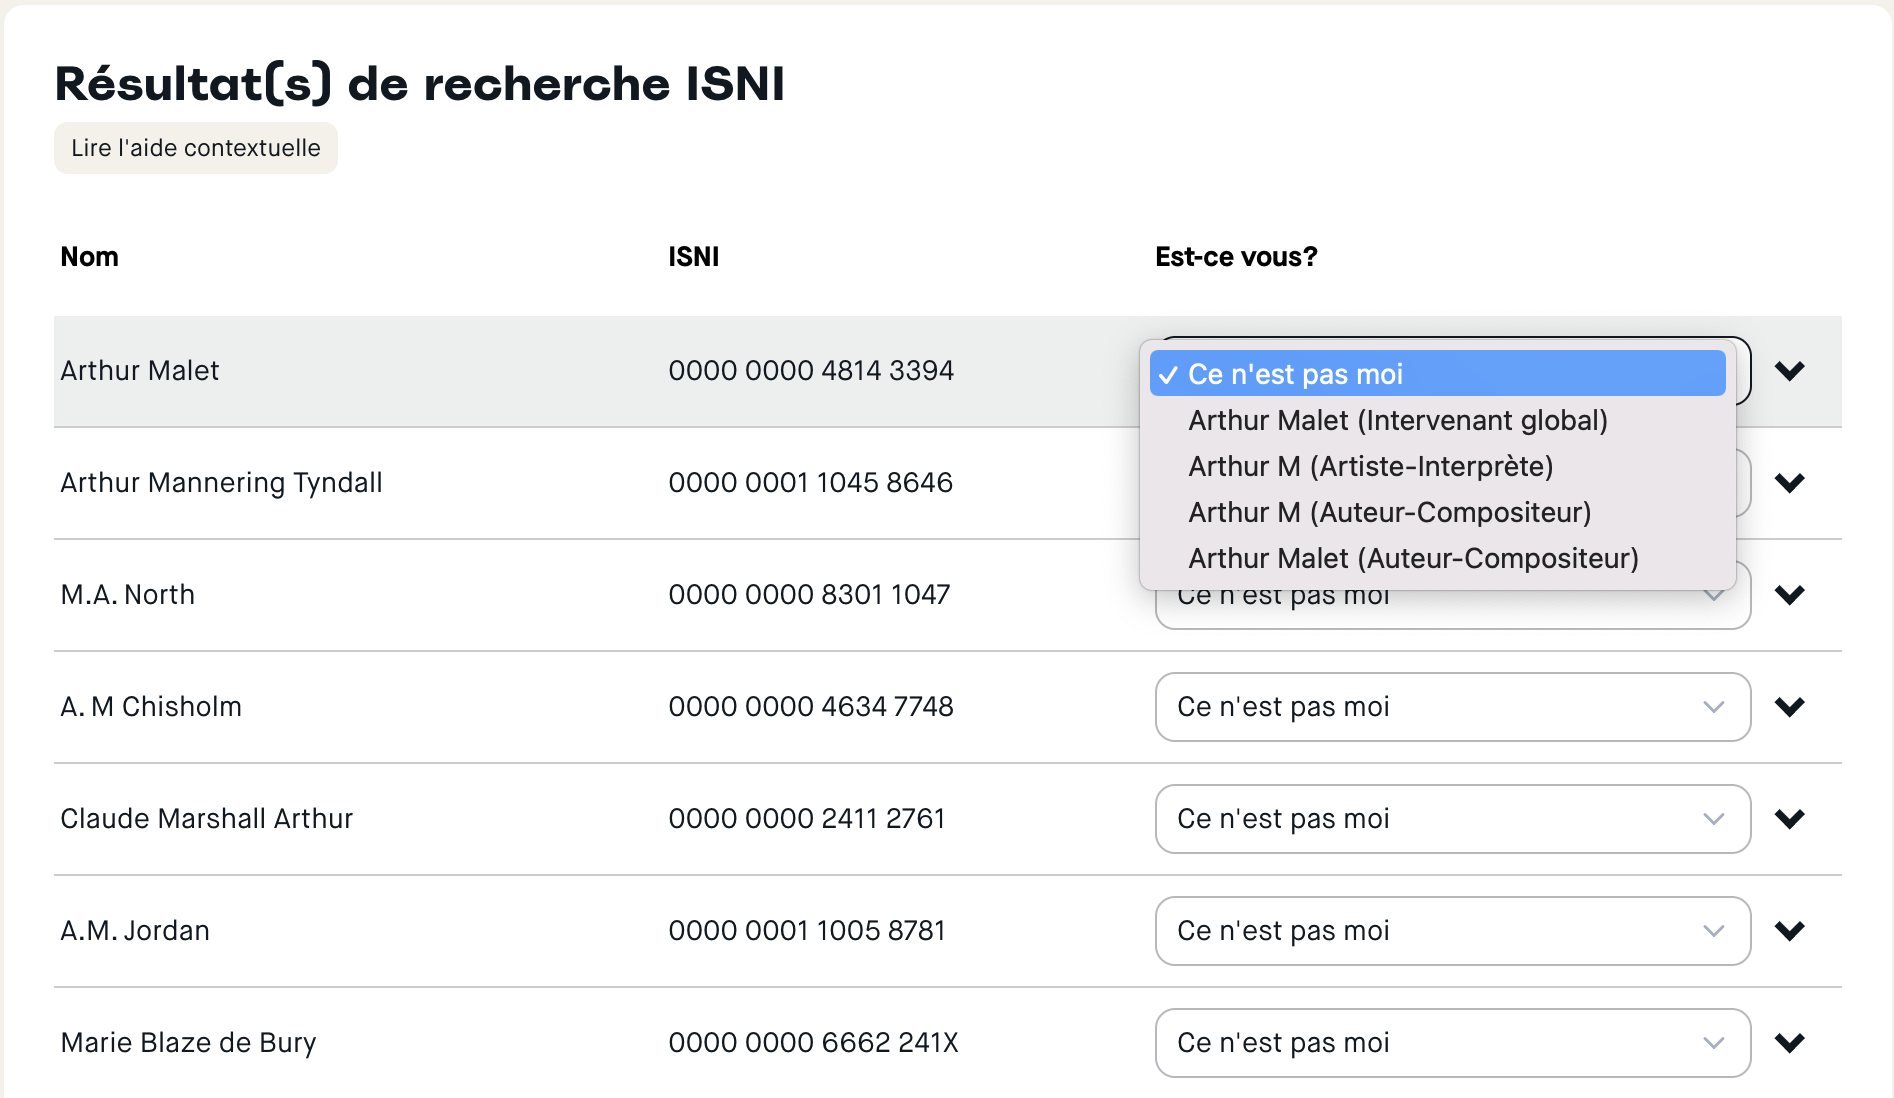
Task: Expand the Arthur Malet row chevron
Action: coord(1789,371)
